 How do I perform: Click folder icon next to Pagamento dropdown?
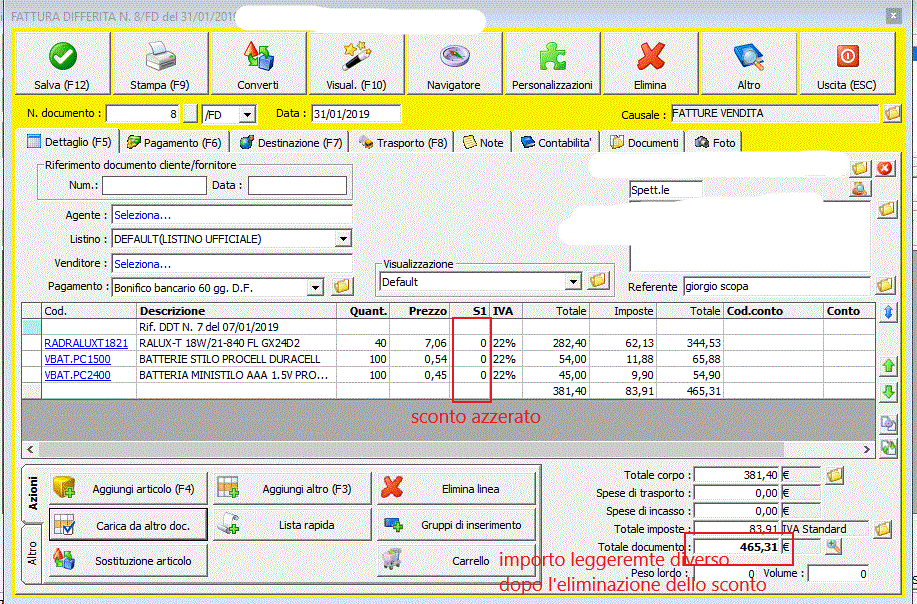tap(342, 287)
